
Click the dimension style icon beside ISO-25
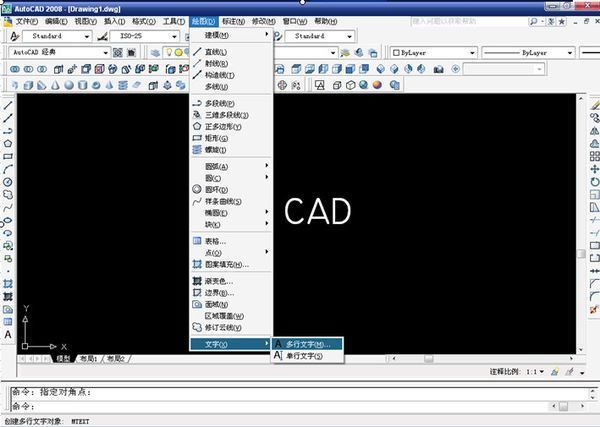[102, 36]
